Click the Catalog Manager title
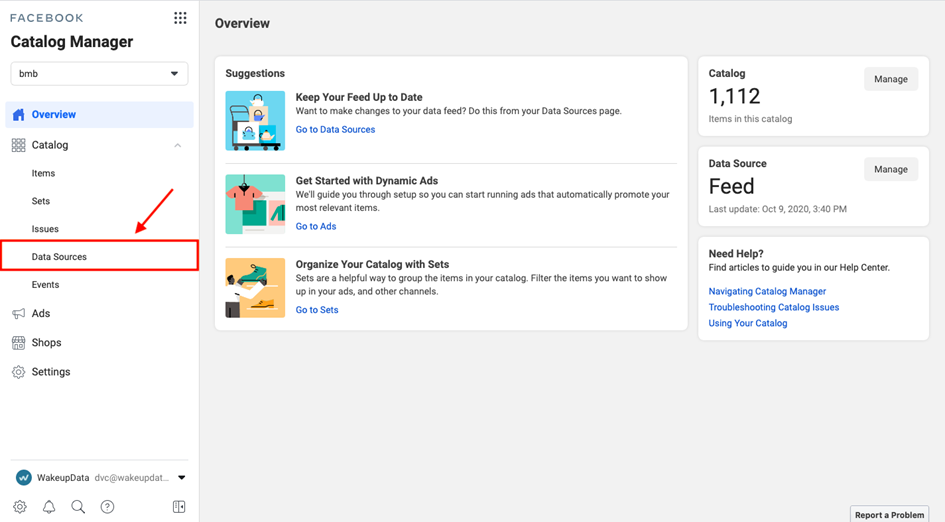 (x=72, y=42)
